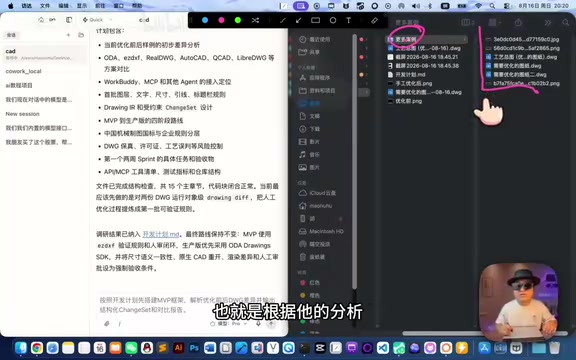Open the 文件 menu
Screen dimensions: 576x360
(x=45, y=6)
